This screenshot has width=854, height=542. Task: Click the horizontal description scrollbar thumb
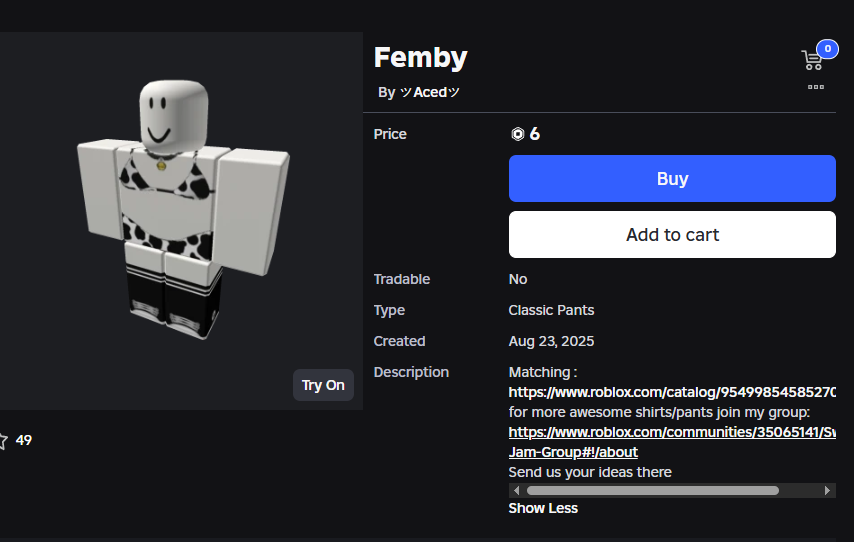(652, 490)
